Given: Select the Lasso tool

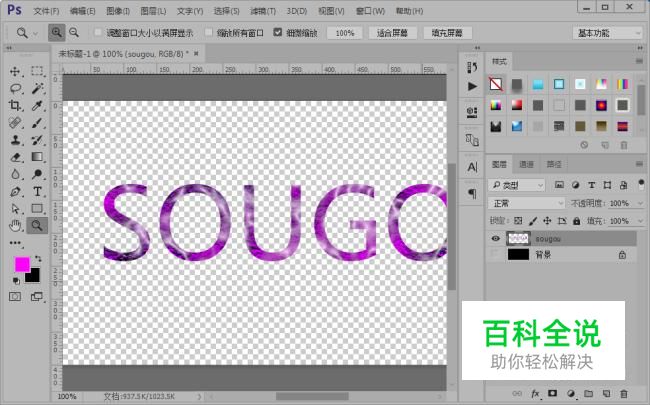Looking at the screenshot, I should tap(15, 88).
